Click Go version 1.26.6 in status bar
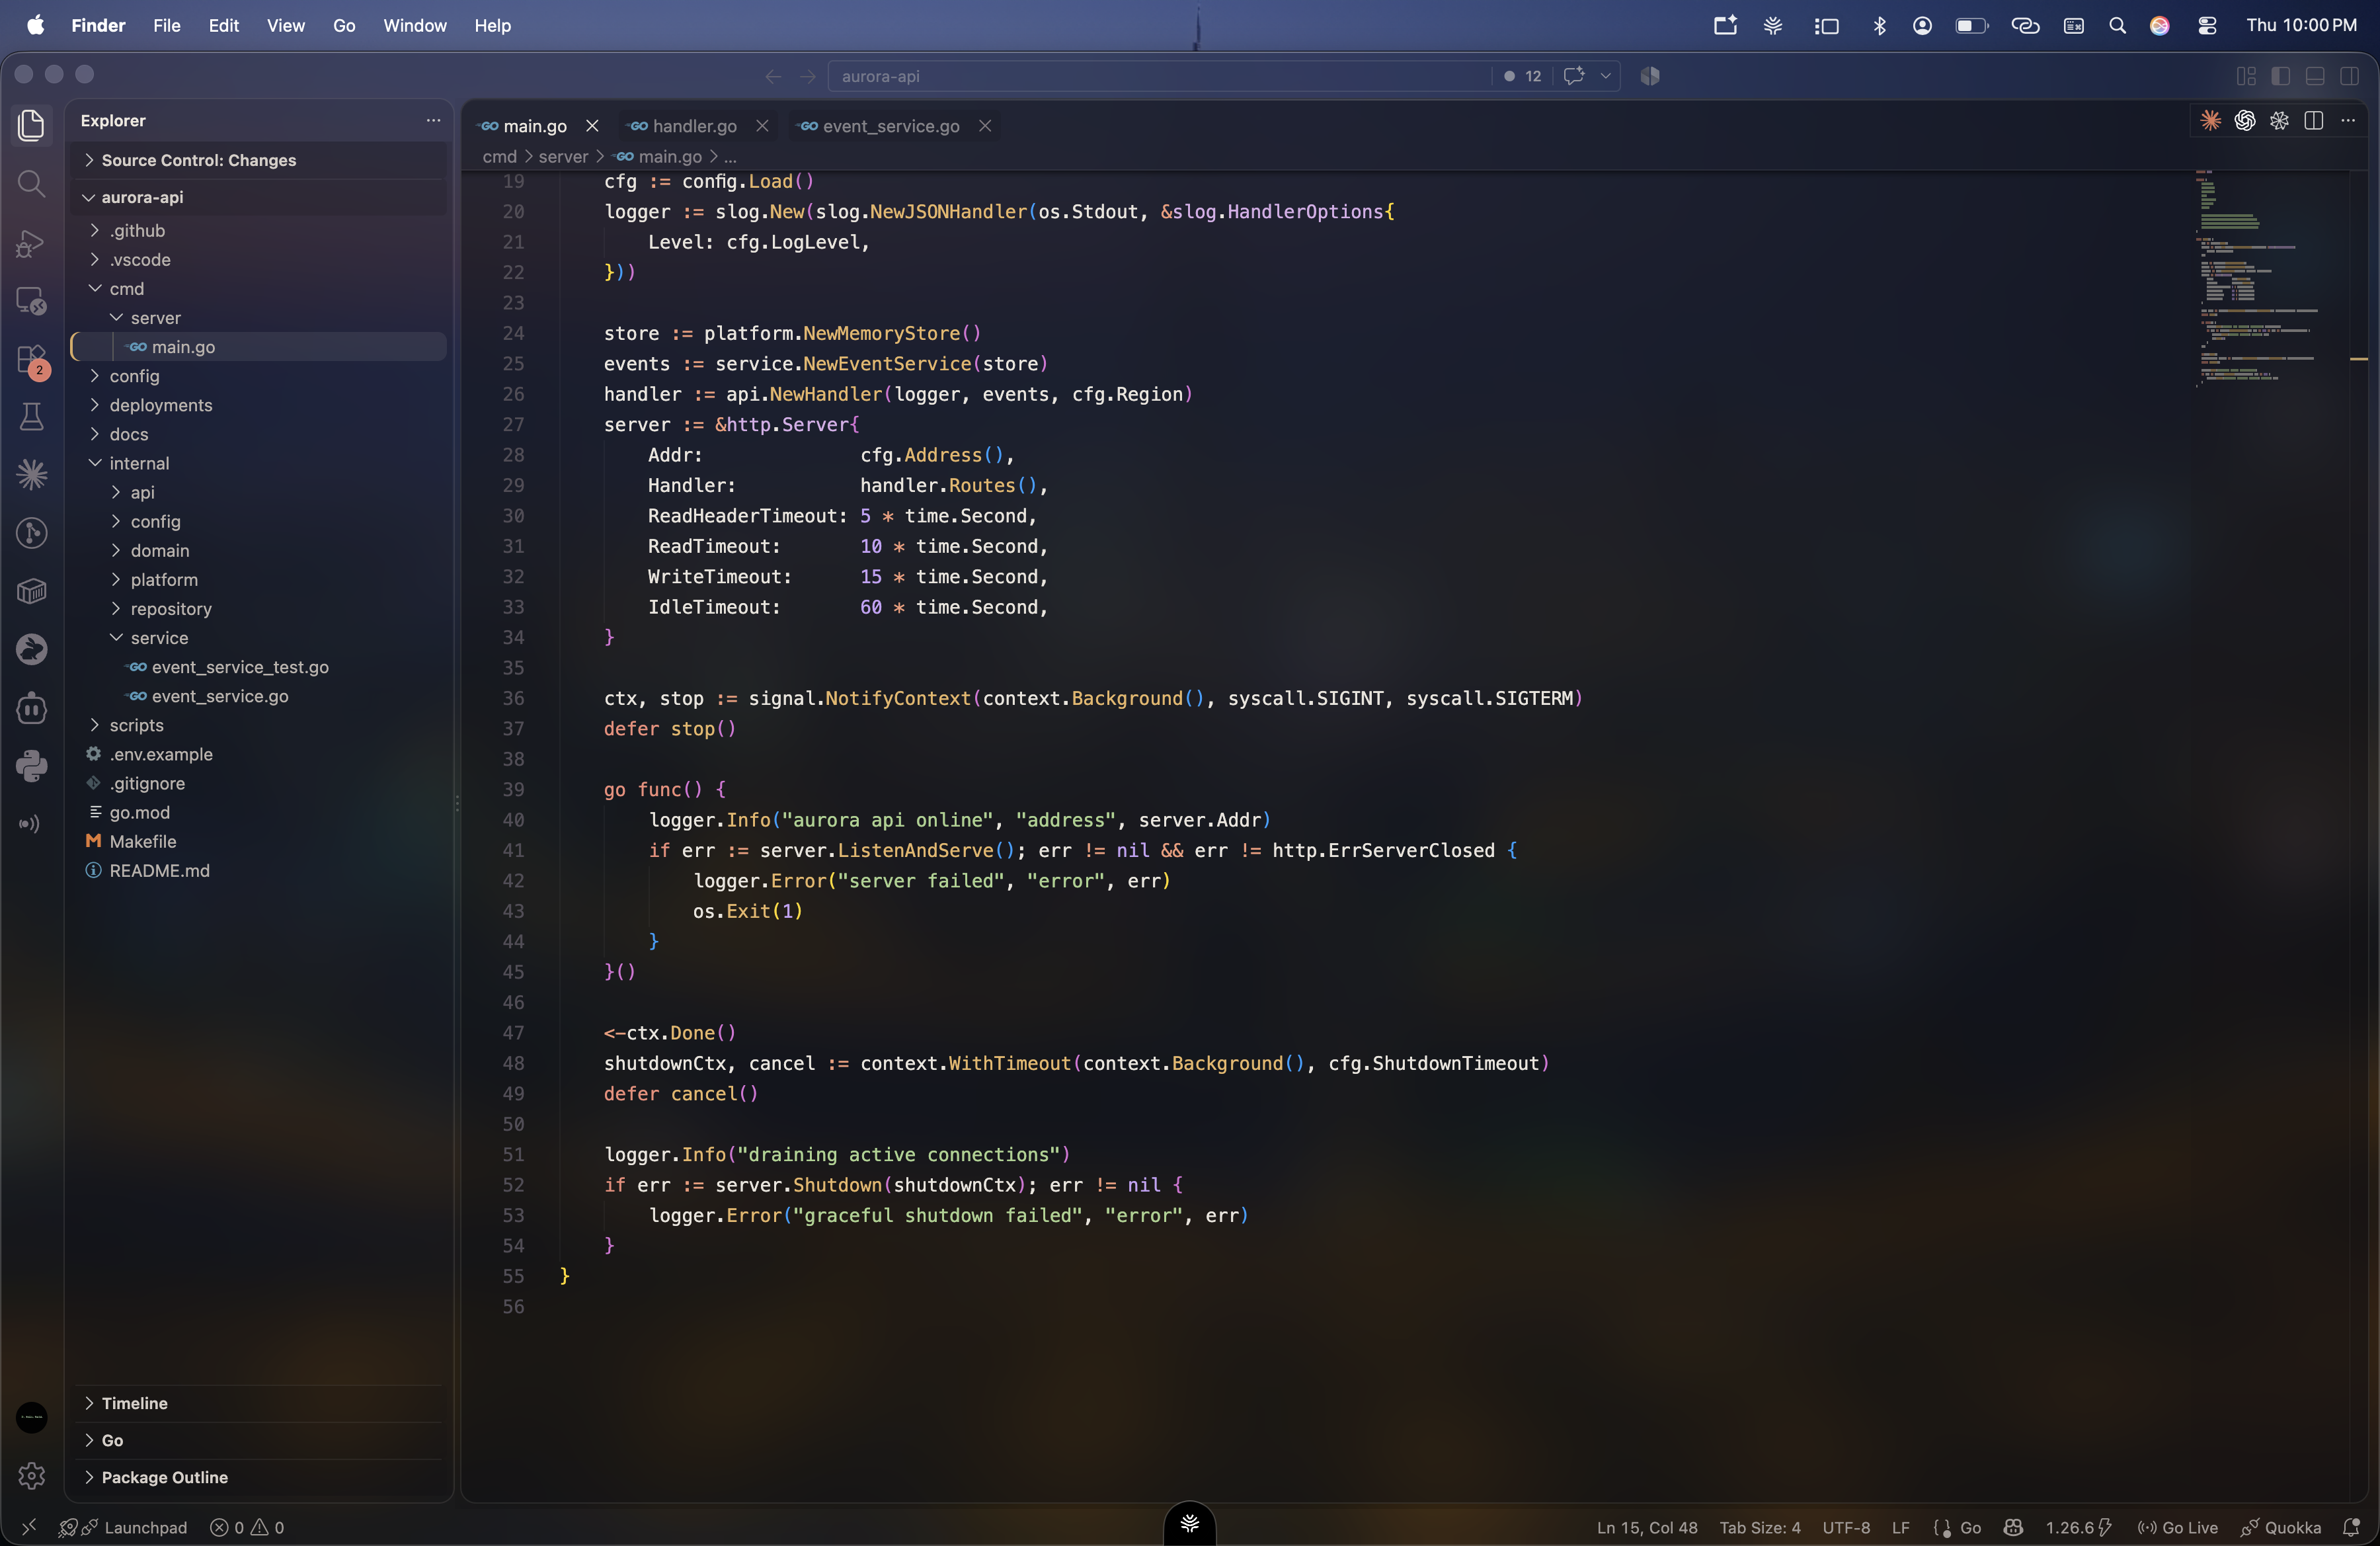 click(2078, 1527)
